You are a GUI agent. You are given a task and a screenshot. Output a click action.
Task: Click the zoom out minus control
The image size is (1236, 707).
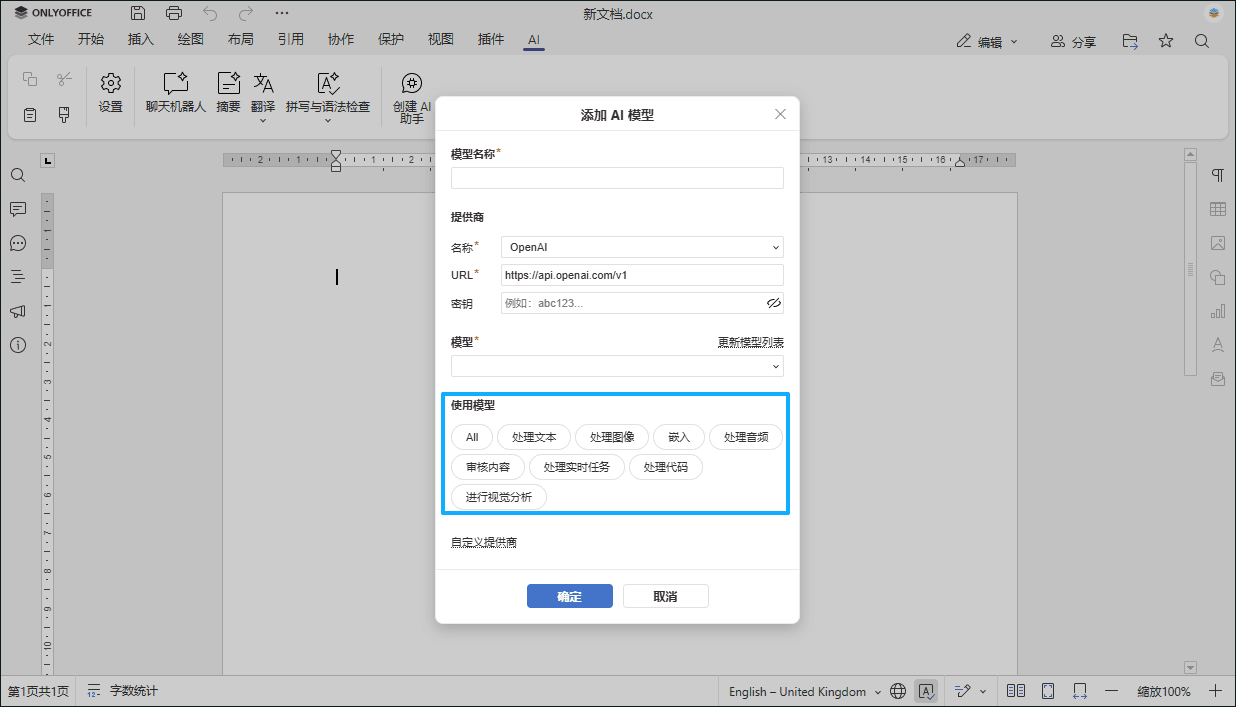click(x=1112, y=691)
